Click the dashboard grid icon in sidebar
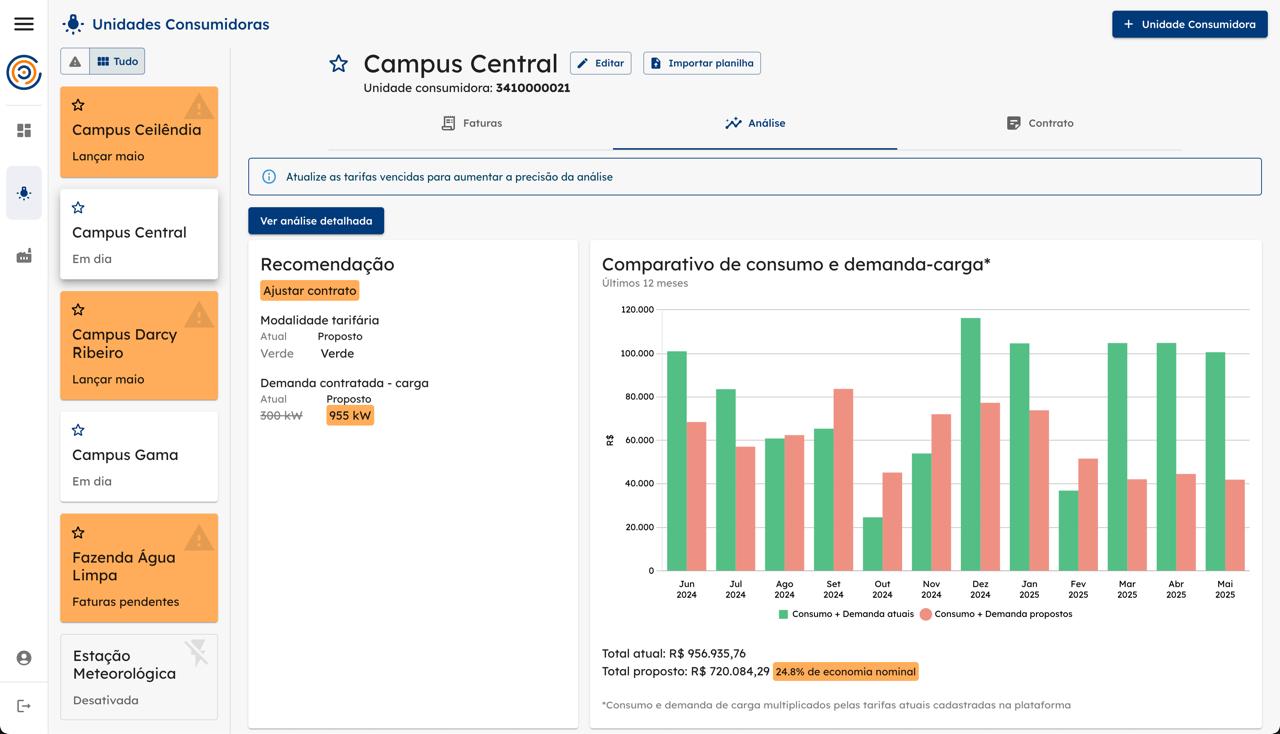 [x=24, y=131]
